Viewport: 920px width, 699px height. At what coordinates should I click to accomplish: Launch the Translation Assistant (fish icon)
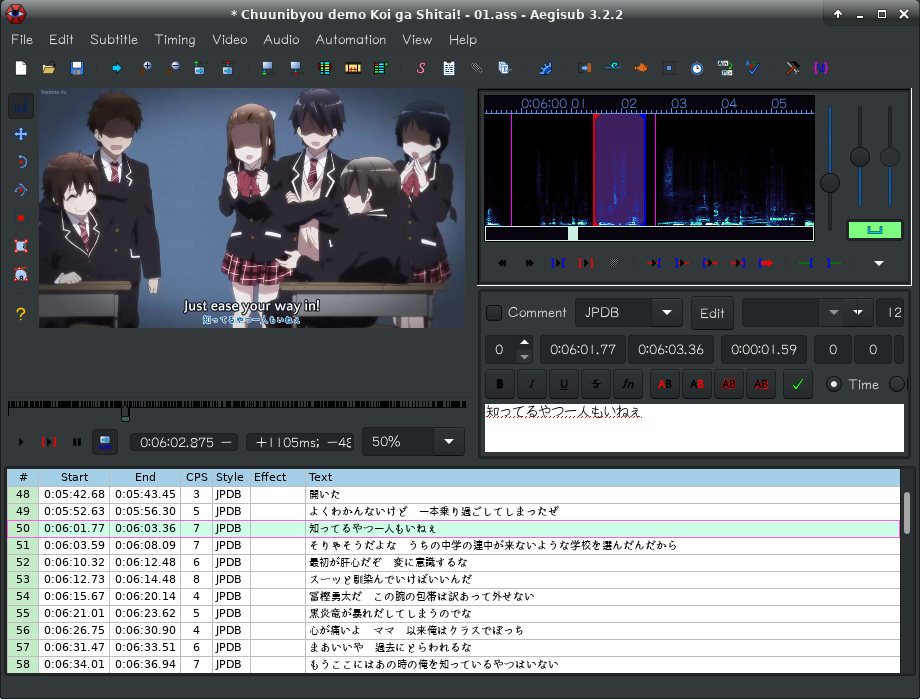641,68
